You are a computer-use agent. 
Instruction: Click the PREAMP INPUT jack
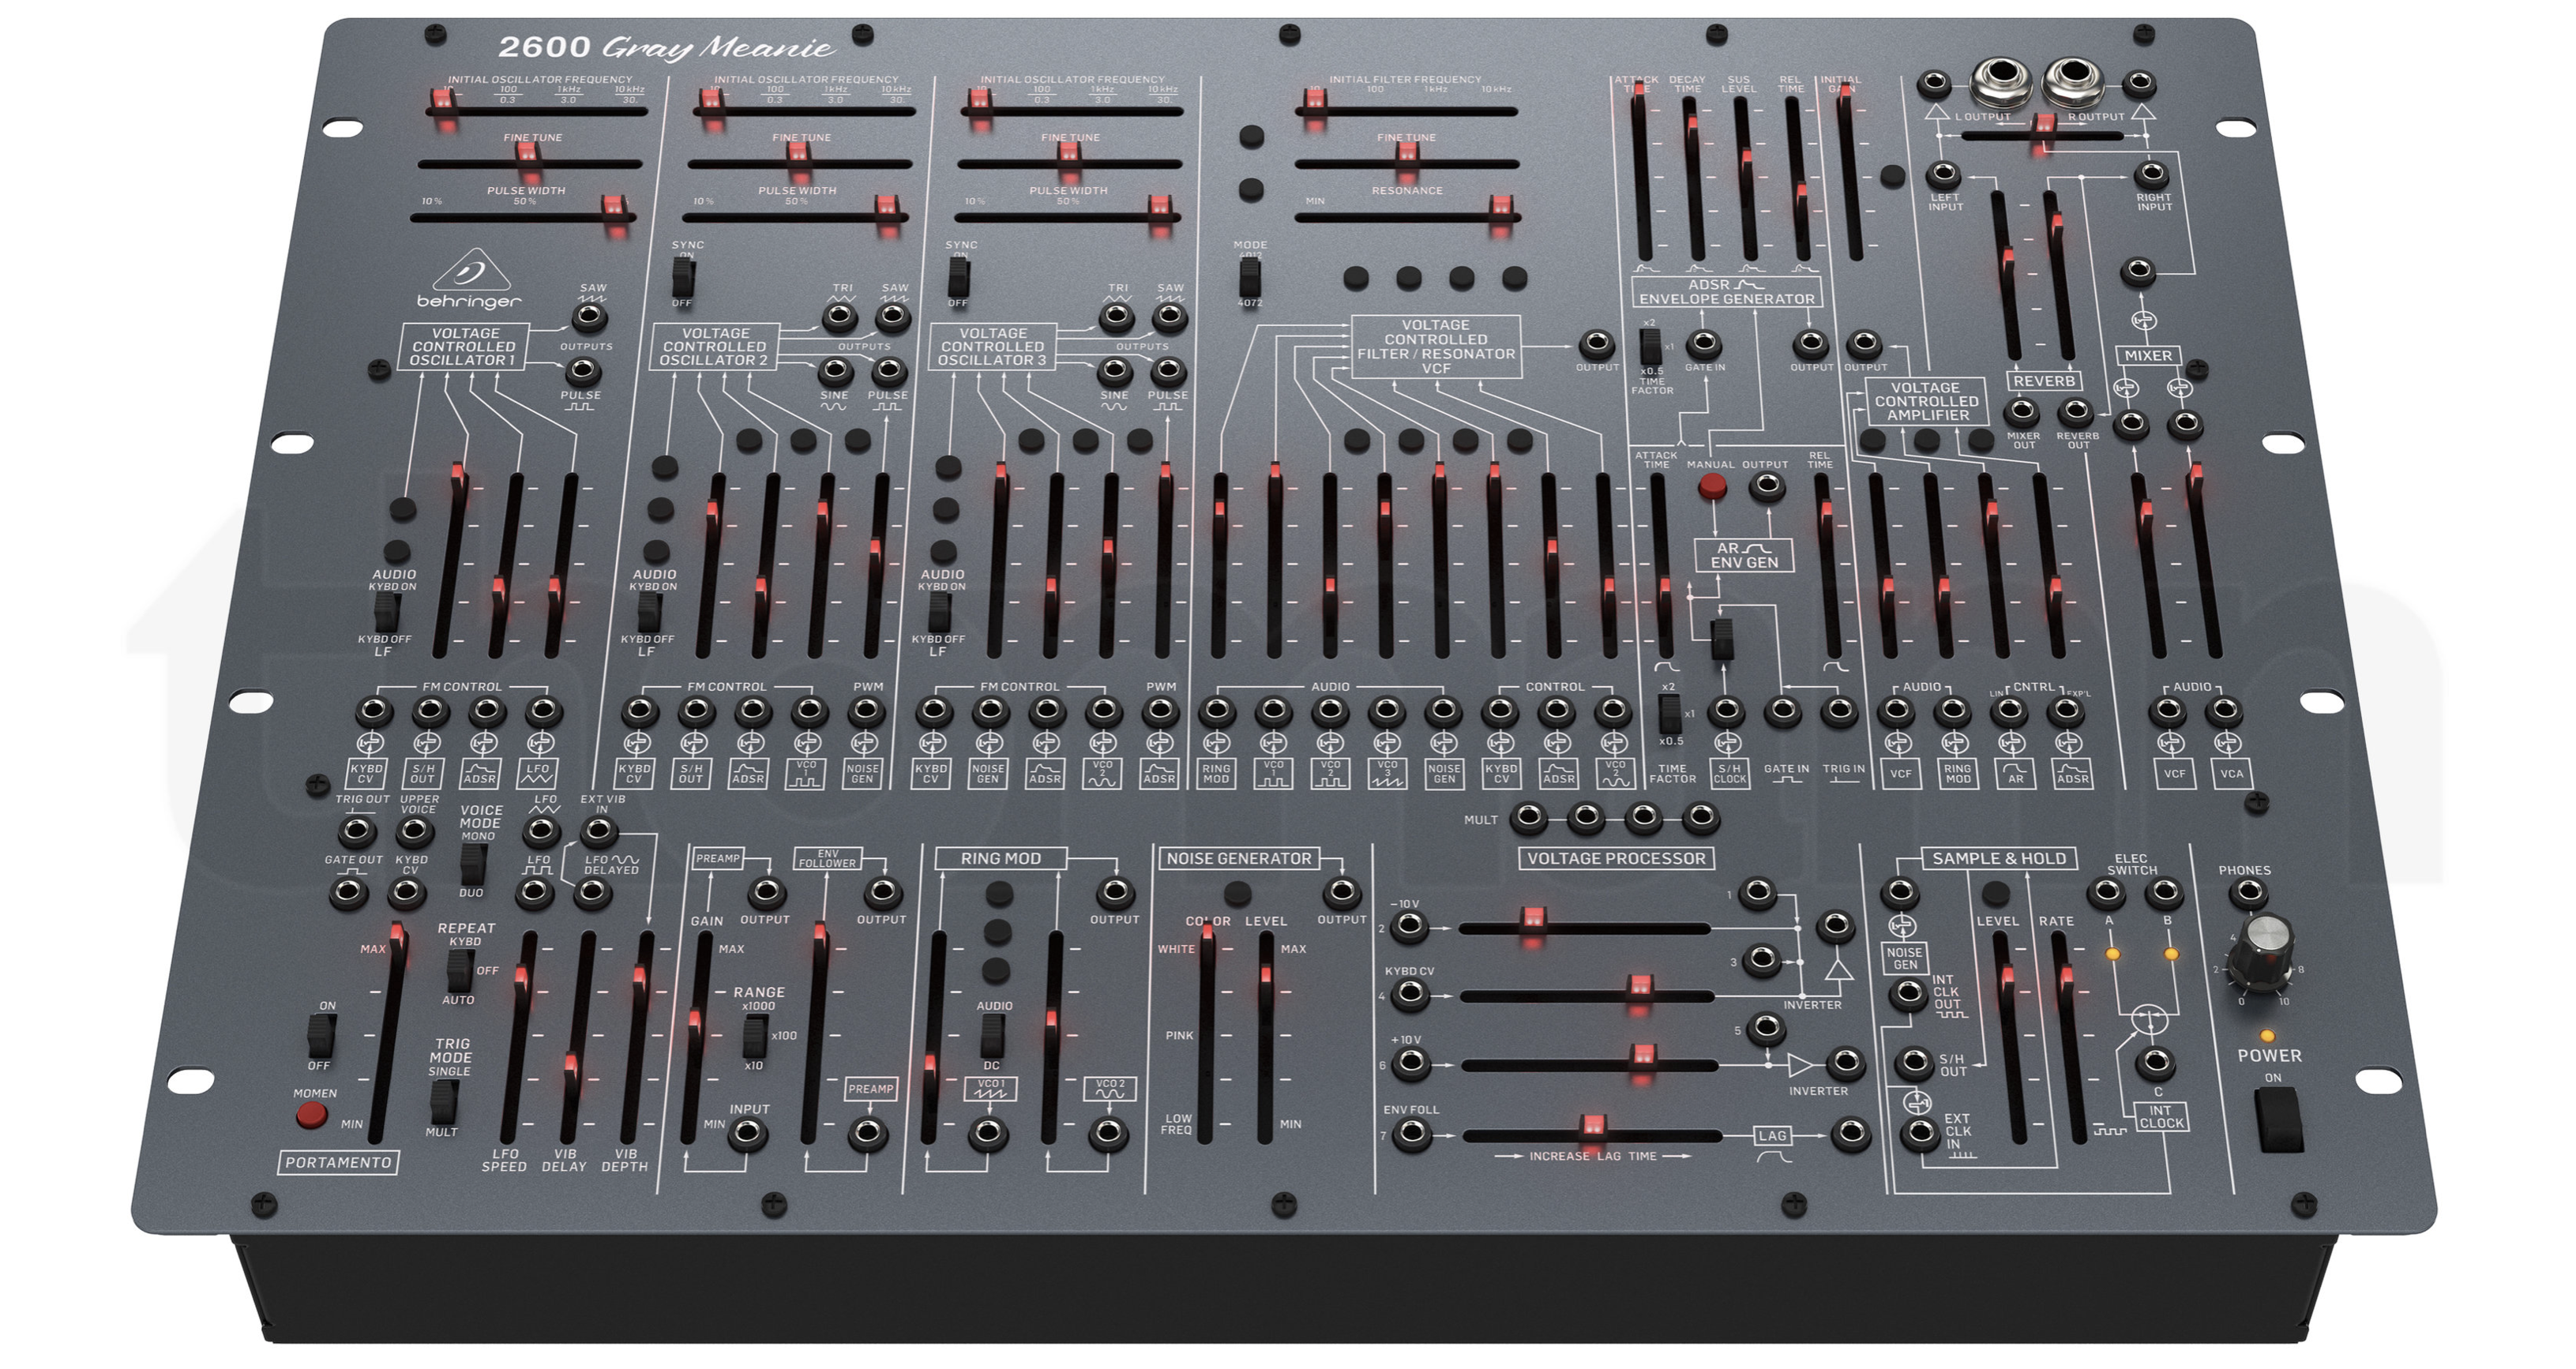(747, 1133)
